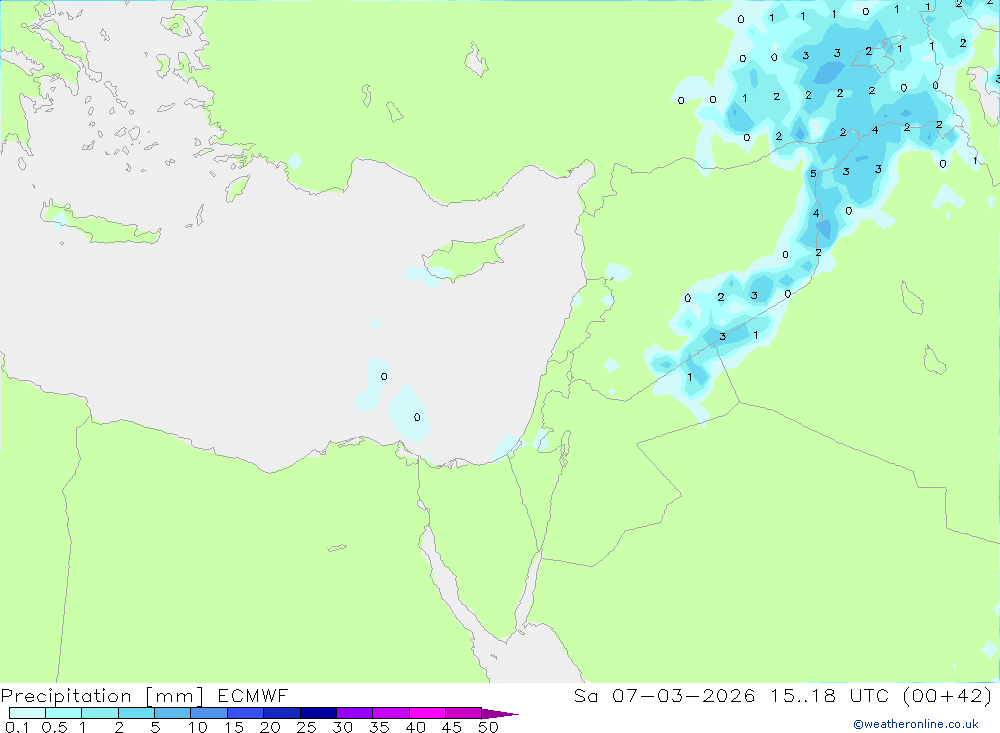Click the '10' legend scale label
Screen dimensions: 1000x733
point(198,727)
